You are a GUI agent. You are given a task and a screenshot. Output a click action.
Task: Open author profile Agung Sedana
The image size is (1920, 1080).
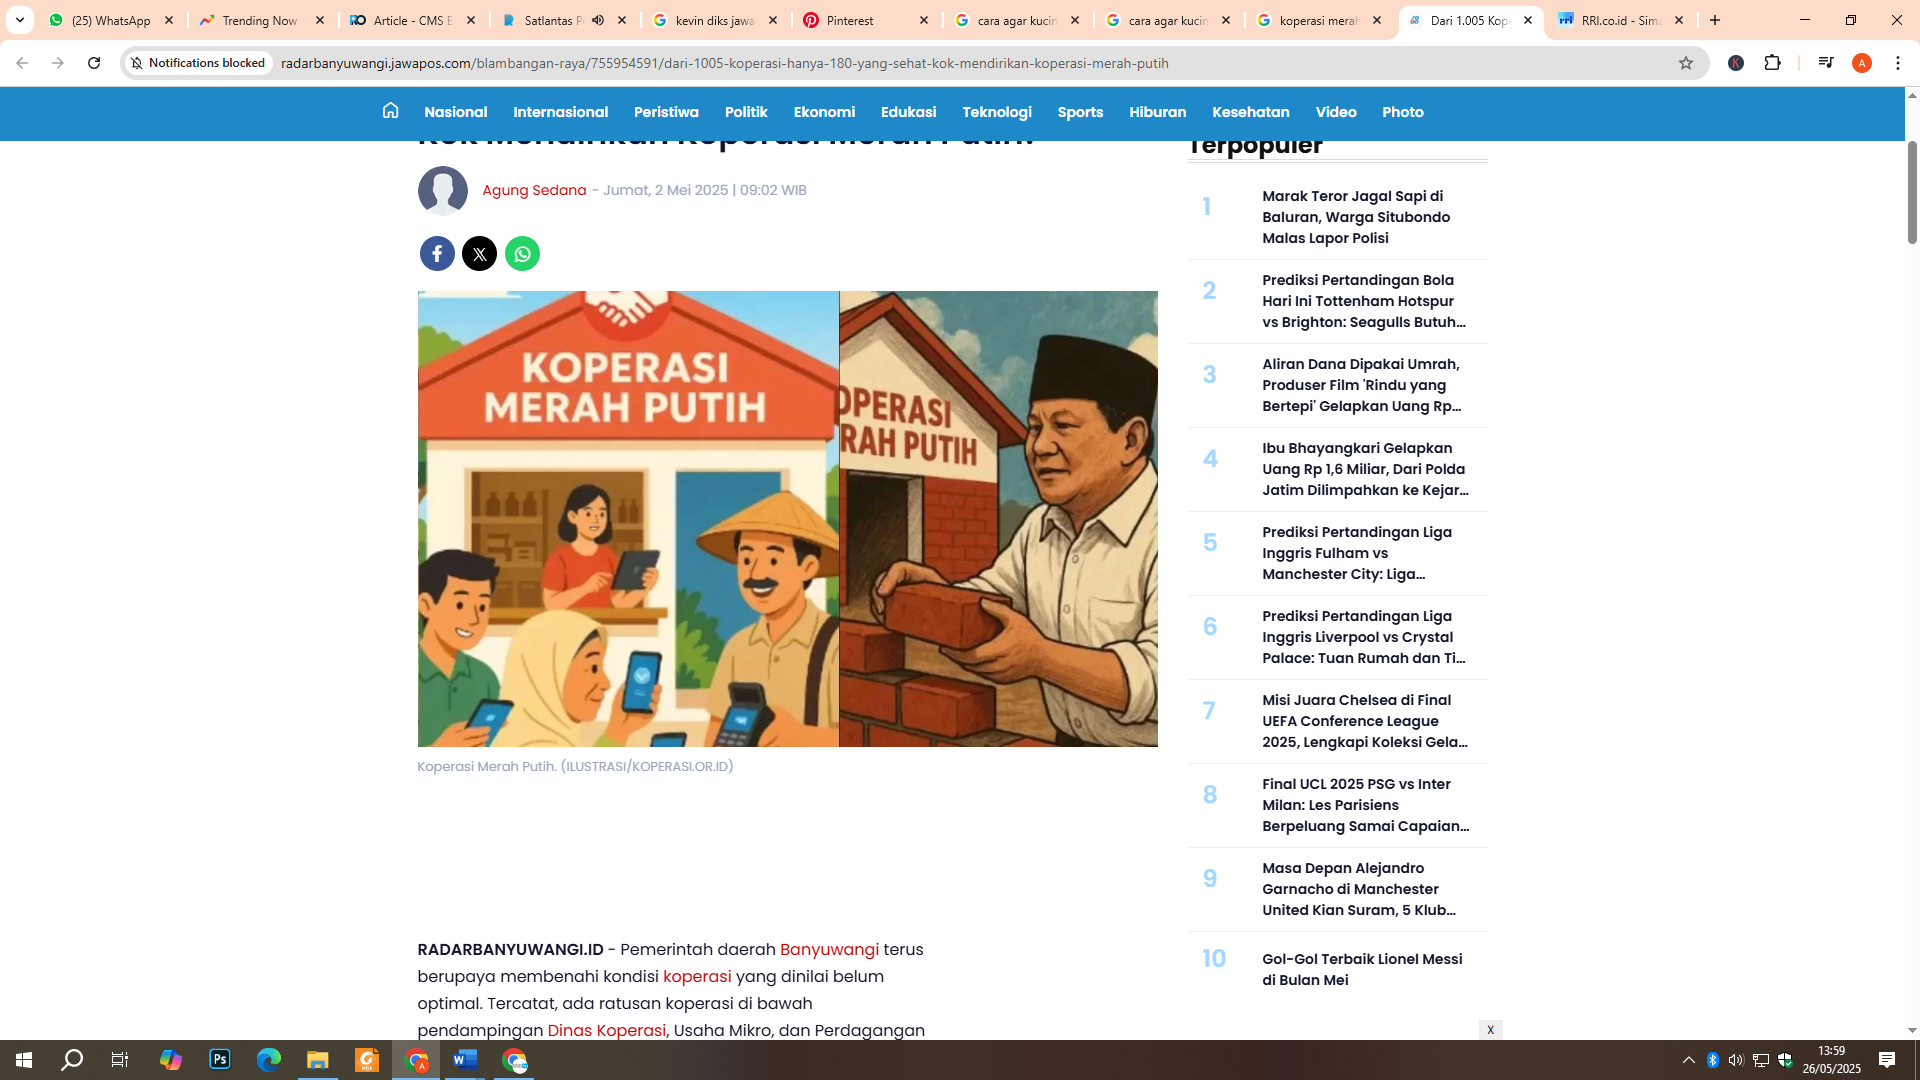coord(534,189)
